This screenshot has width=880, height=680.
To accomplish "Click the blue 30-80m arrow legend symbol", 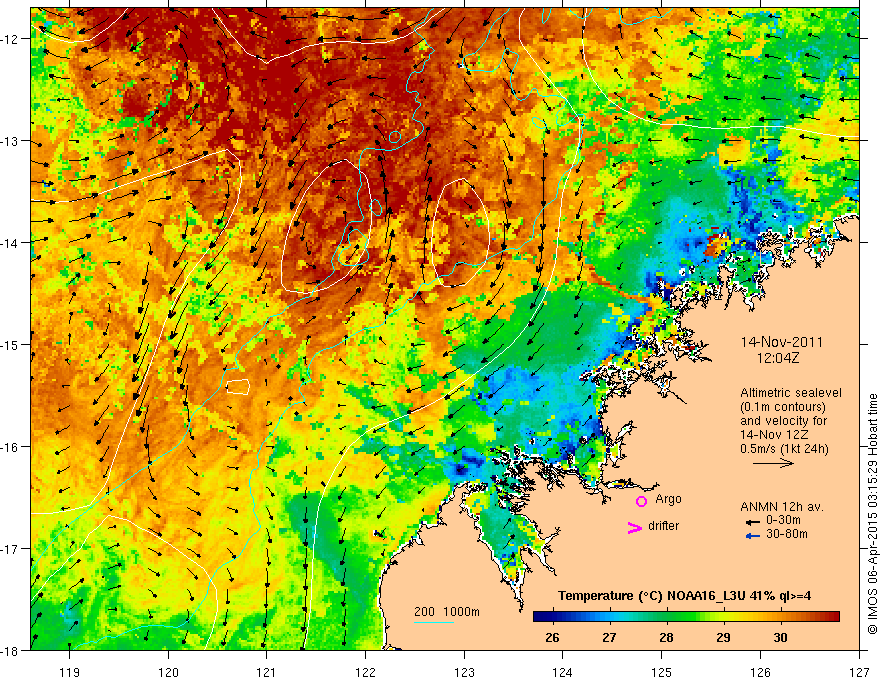I will (x=752, y=536).
